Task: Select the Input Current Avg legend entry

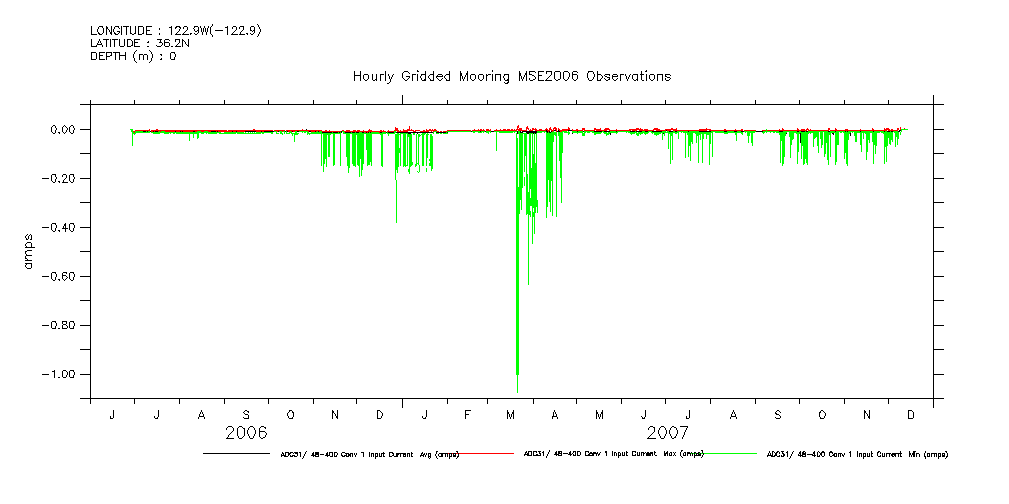Action: tap(370, 454)
